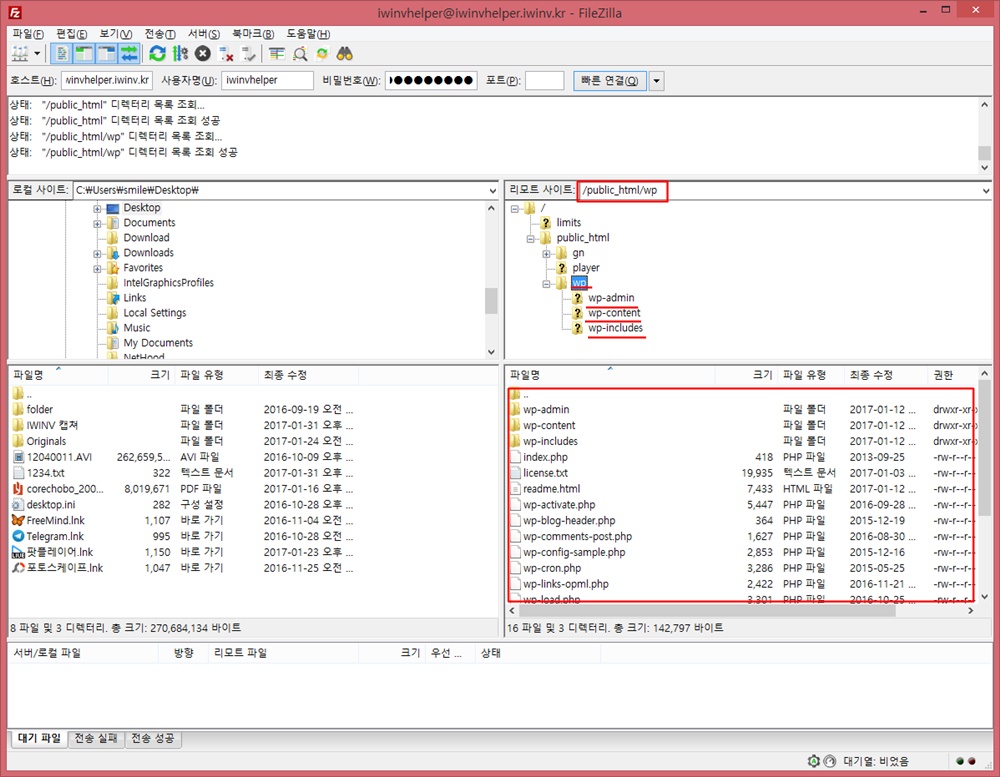Expand the Downloads node in local tree
Viewport: 1000px width, 777px height.
tap(97, 253)
